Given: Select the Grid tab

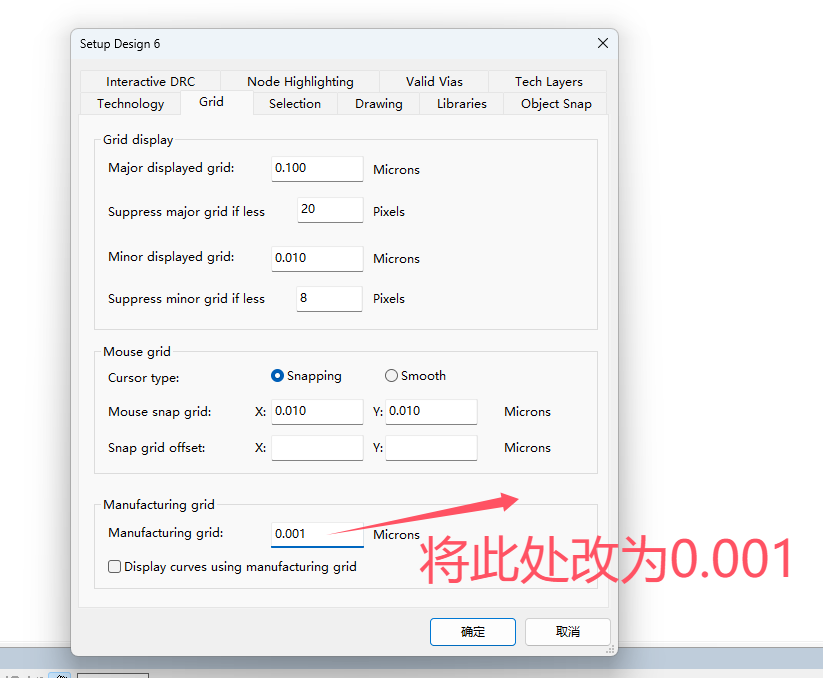Looking at the screenshot, I should pos(217,102).
